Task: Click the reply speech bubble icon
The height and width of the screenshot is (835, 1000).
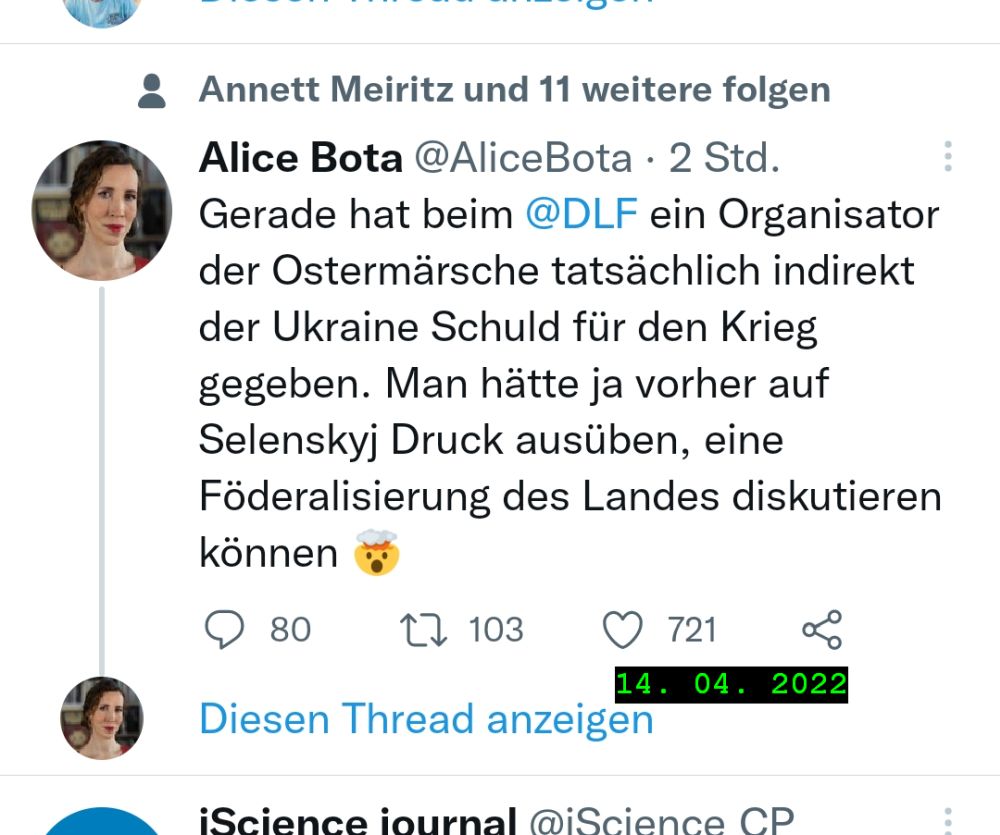Action: tap(224, 630)
